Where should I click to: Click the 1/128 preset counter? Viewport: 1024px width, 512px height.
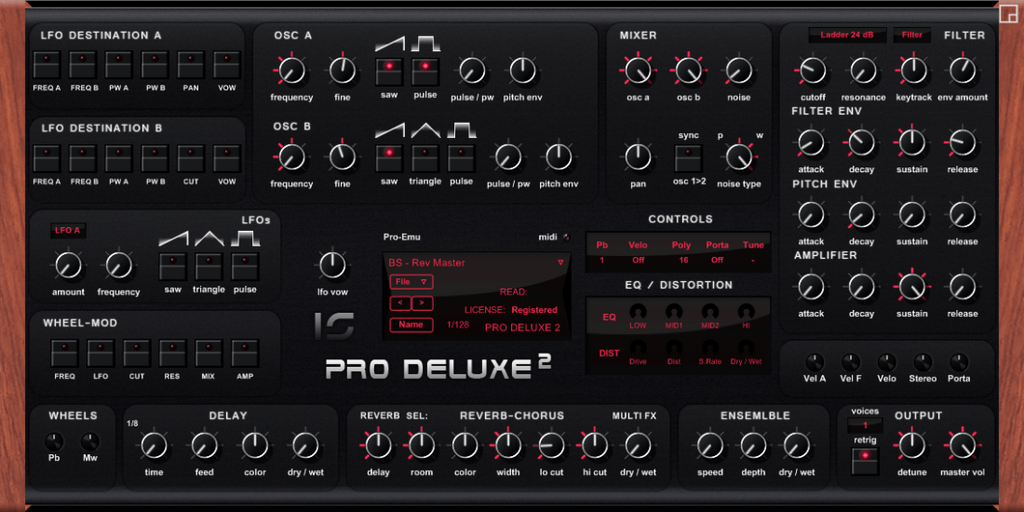458,325
